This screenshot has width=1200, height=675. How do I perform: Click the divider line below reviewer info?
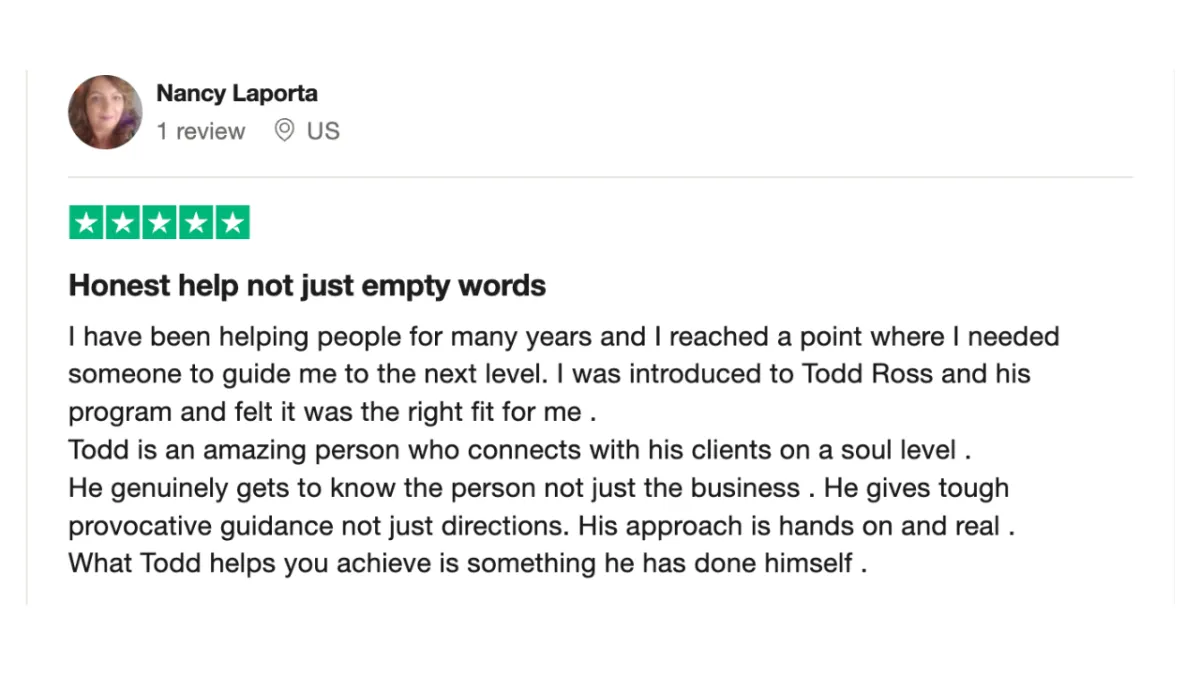600,178
